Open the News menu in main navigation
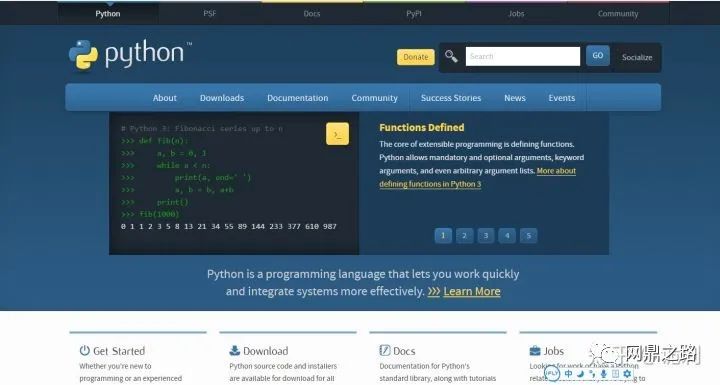This screenshot has height=385, width=720. pyautogui.click(x=515, y=98)
